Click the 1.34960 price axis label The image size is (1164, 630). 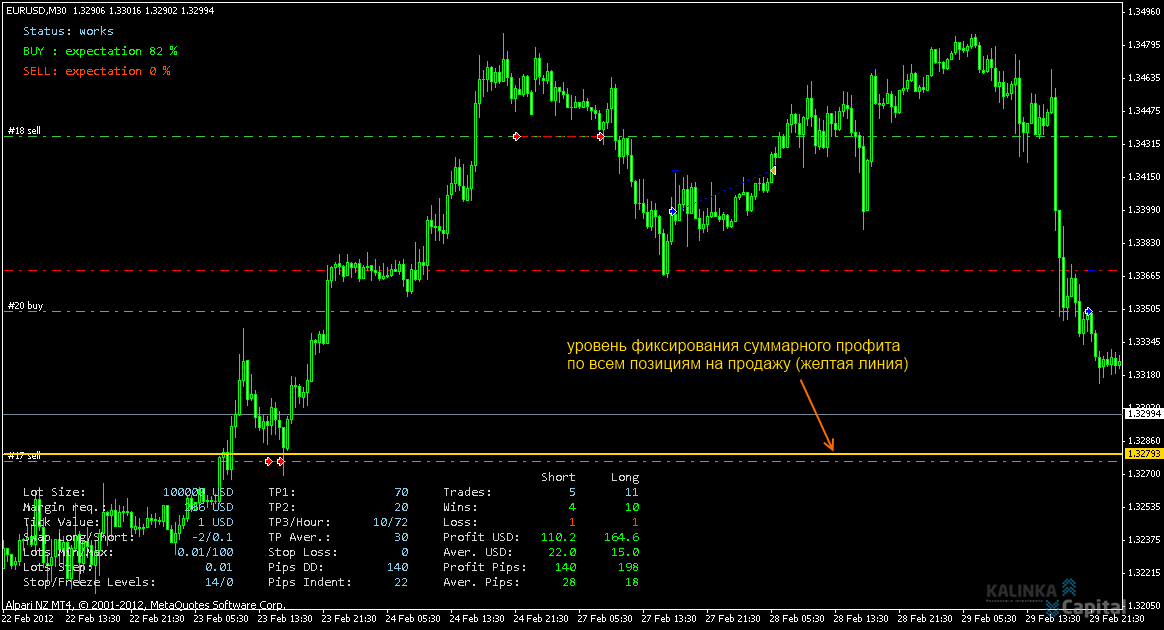(1144, 12)
